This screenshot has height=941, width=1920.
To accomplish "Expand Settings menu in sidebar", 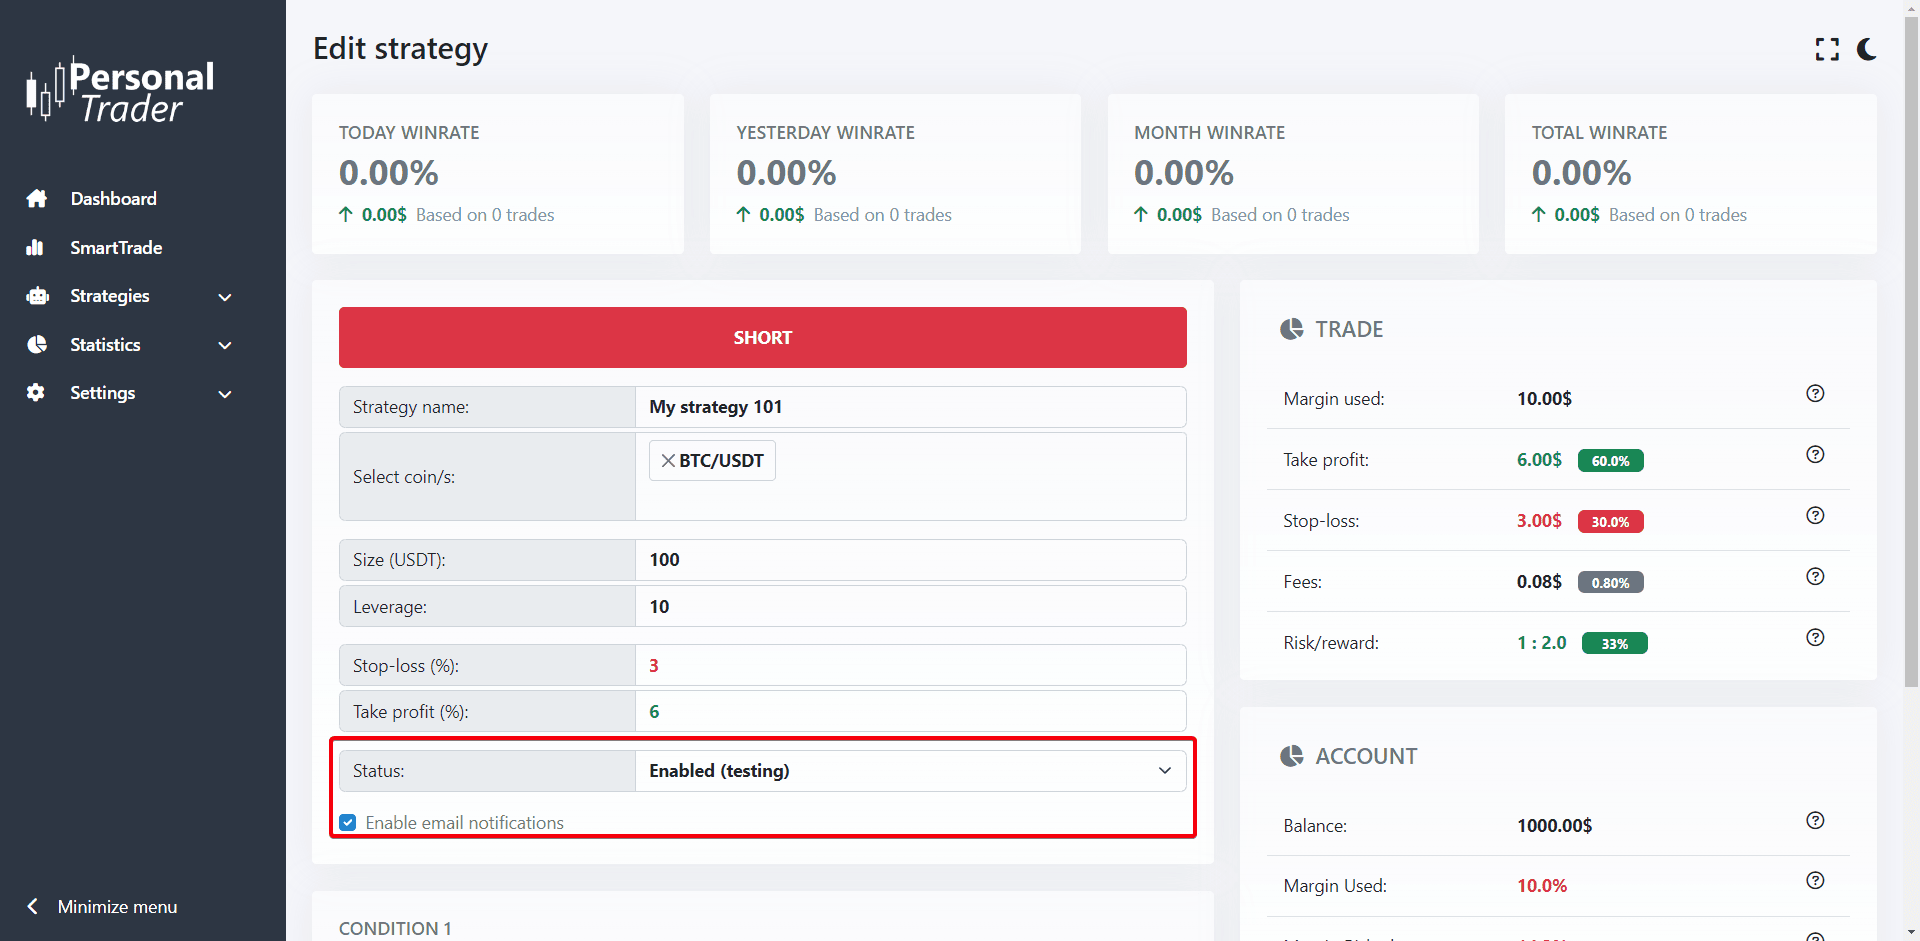I will (130, 393).
